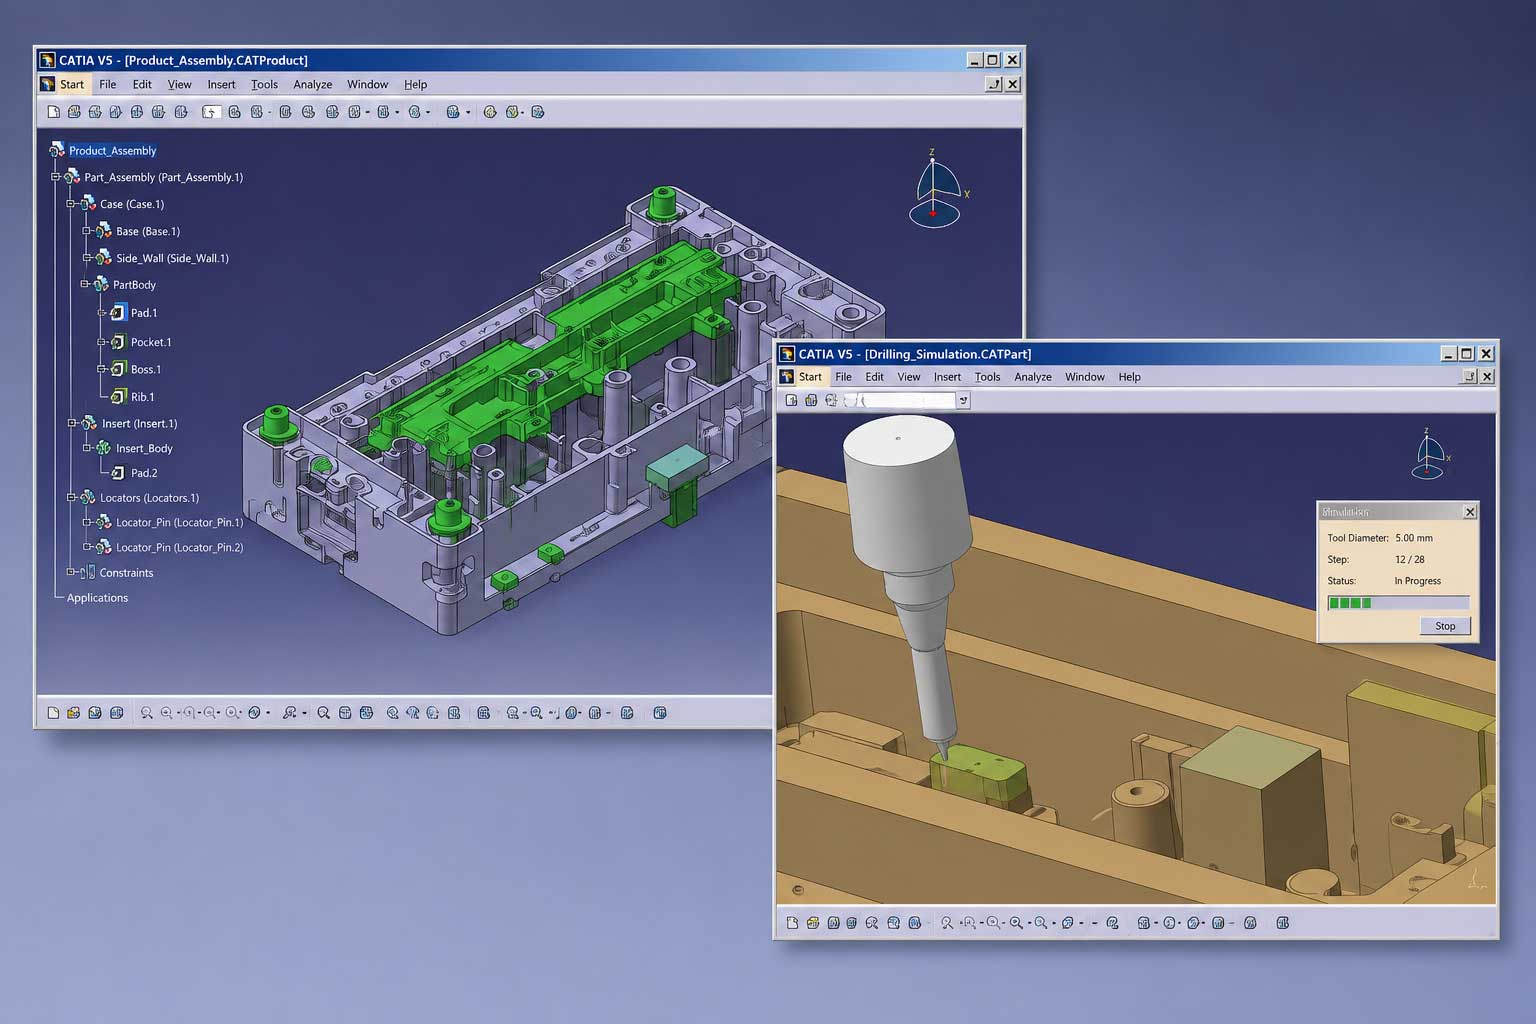Expand the Locator_Pin (Locator_Pin.1) node
1536x1024 pixels.
pos(87,522)
